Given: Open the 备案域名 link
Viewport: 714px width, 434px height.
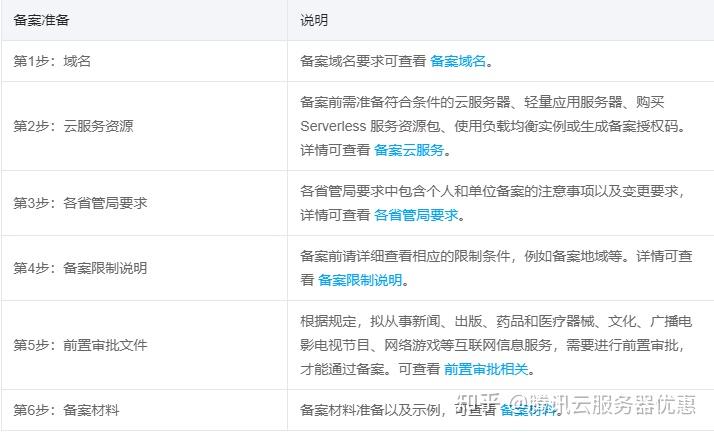Looking at the screenshot, I should point(458,61).
